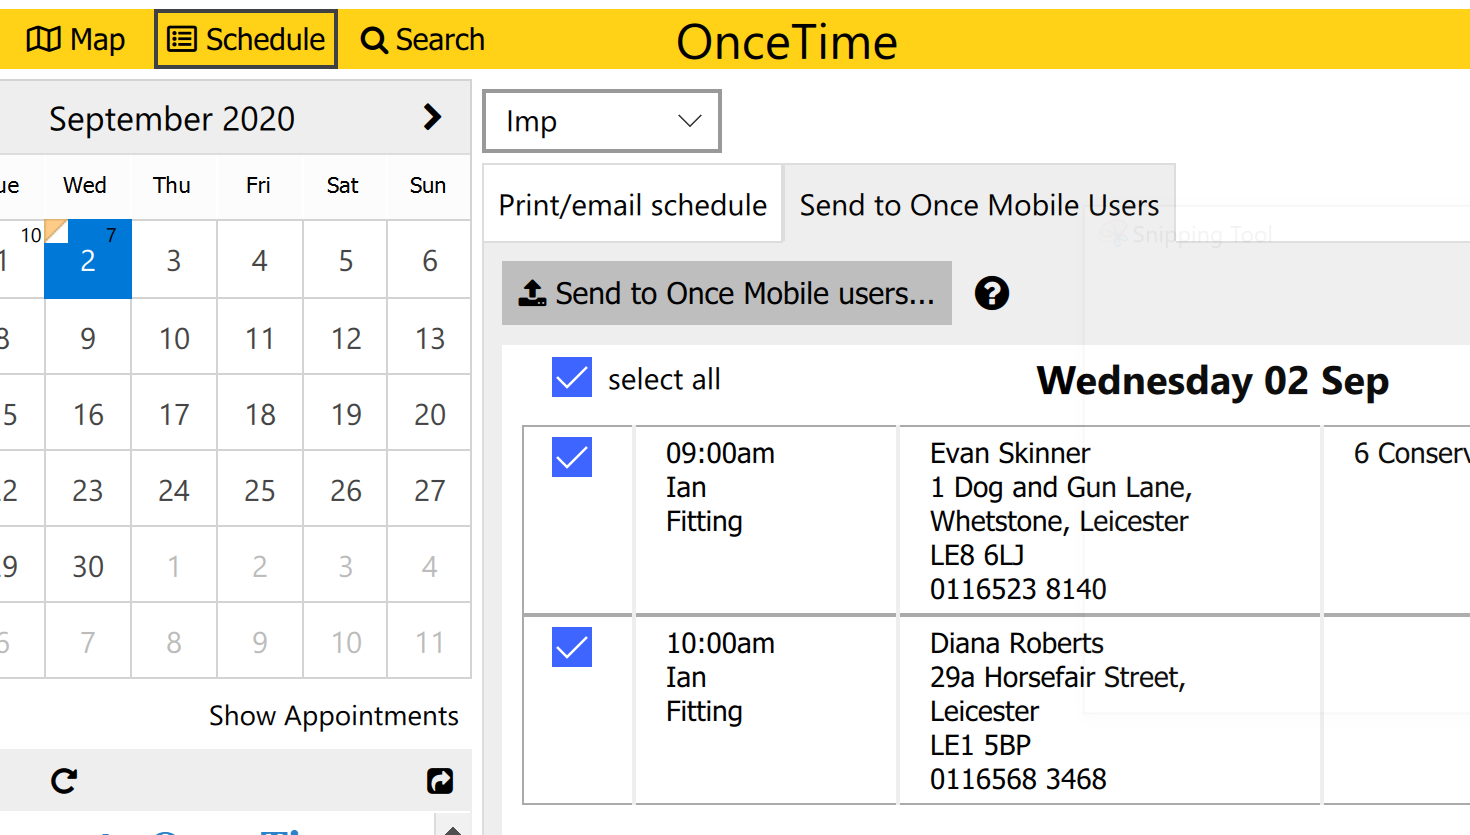Toggle the select all checkbox
Screen dimensions: 1470x835
(x=572, y=377)
